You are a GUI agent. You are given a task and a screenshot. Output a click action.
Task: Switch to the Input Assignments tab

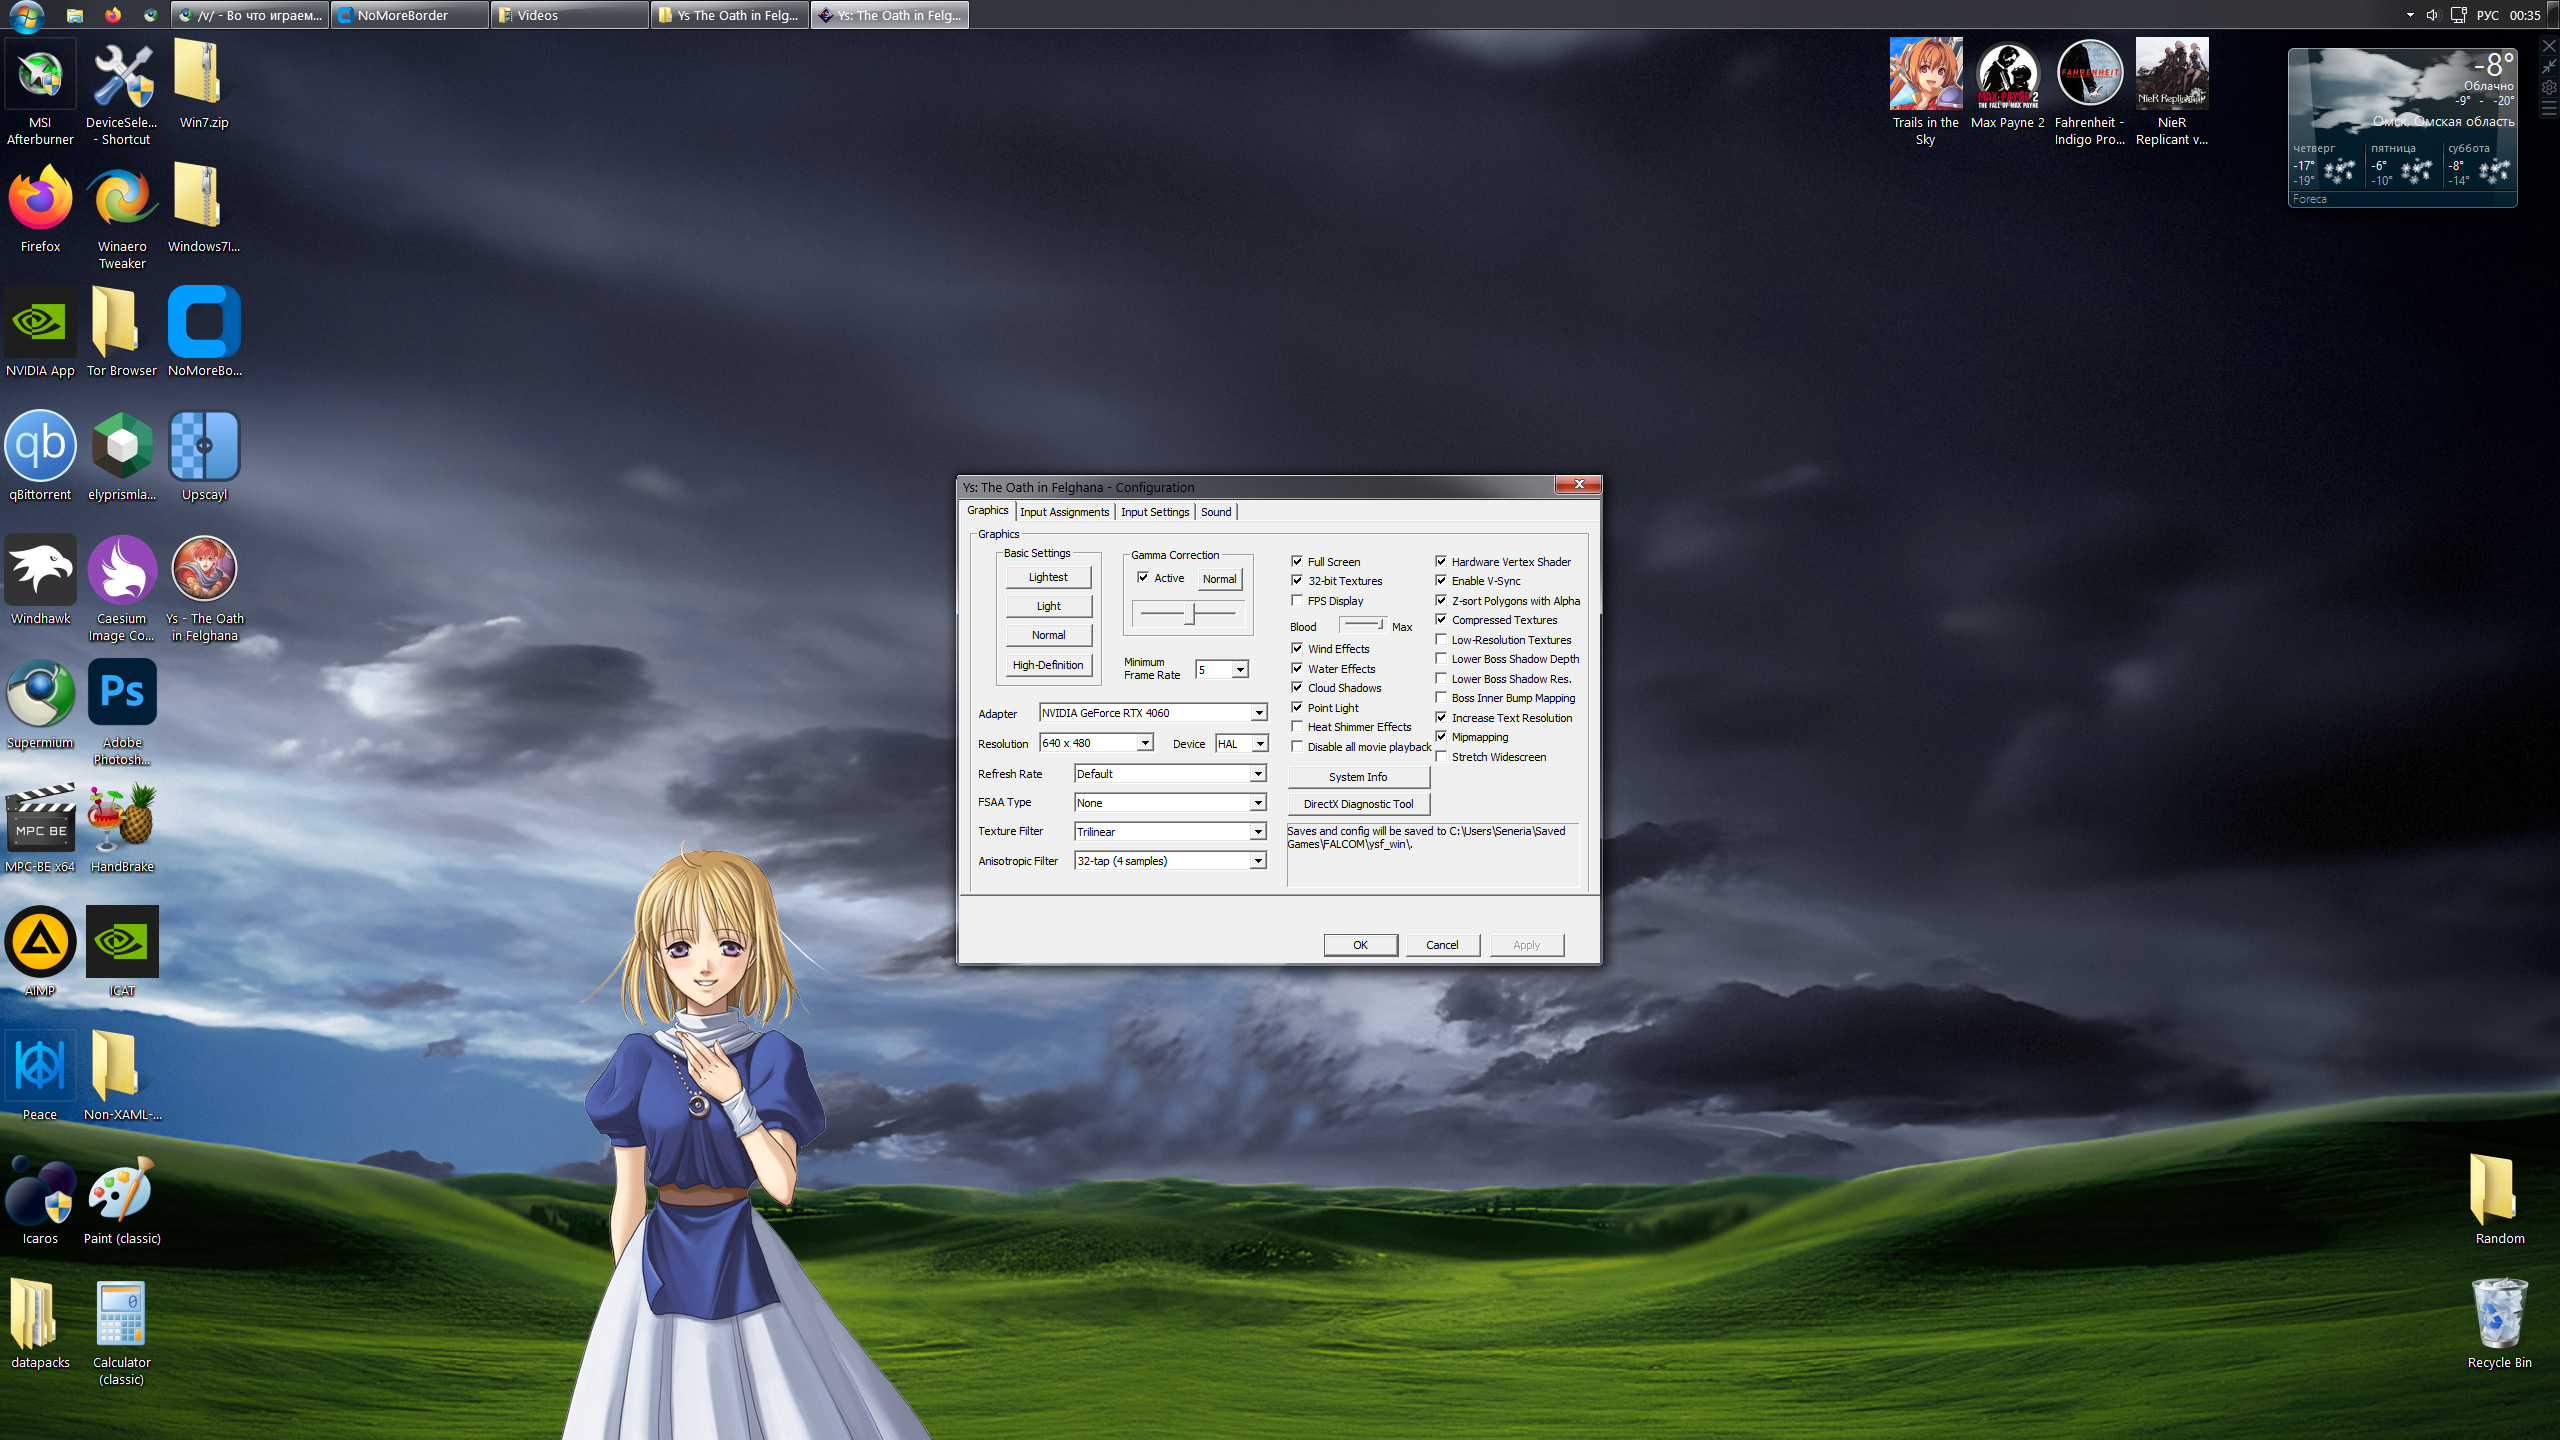click(1064, 512)
